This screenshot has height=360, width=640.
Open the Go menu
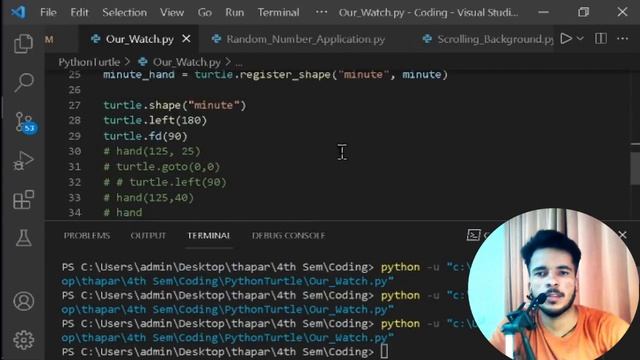pyautogui.click(x=204, y=12)
